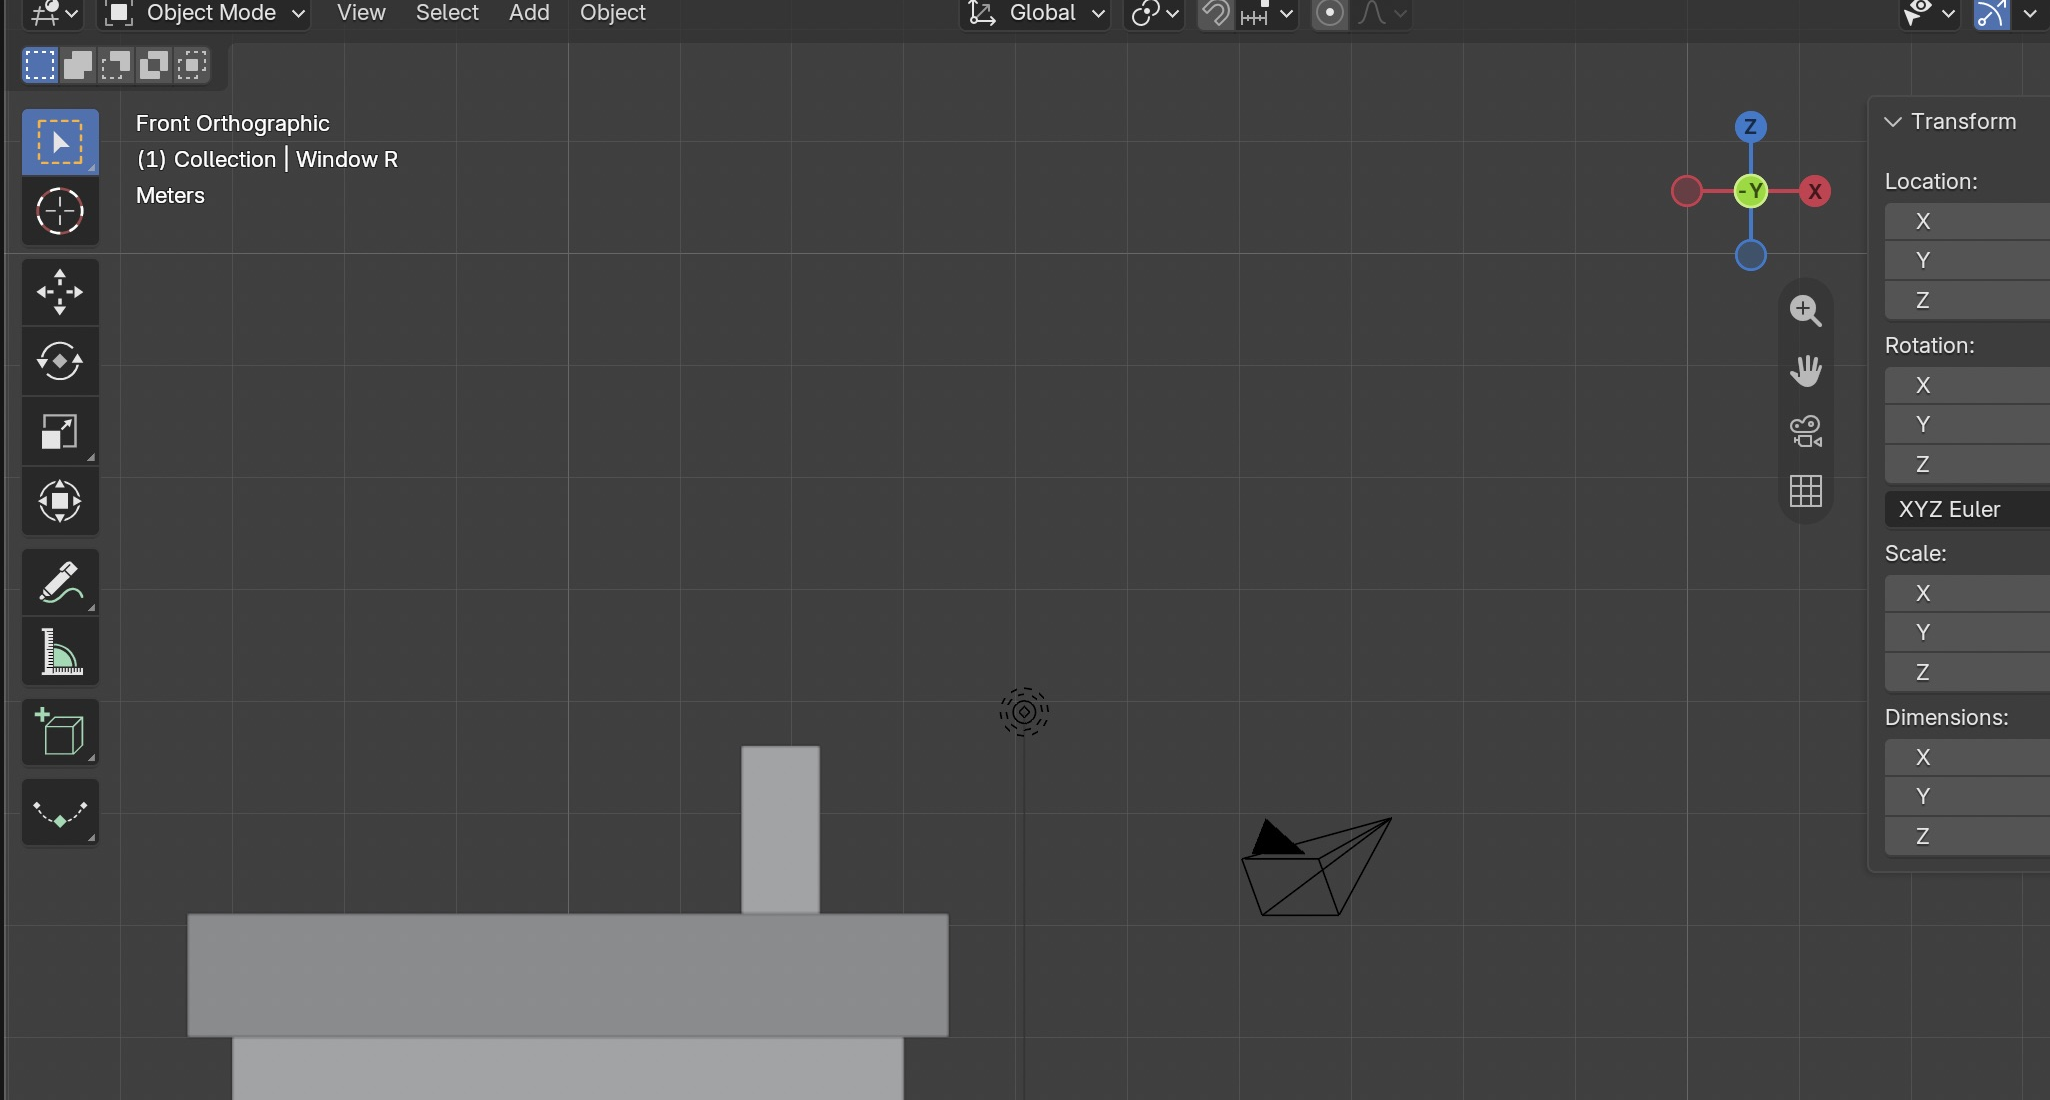2050x1100 pixels.
Task: Open the Object menu
Action: [613, 13]
